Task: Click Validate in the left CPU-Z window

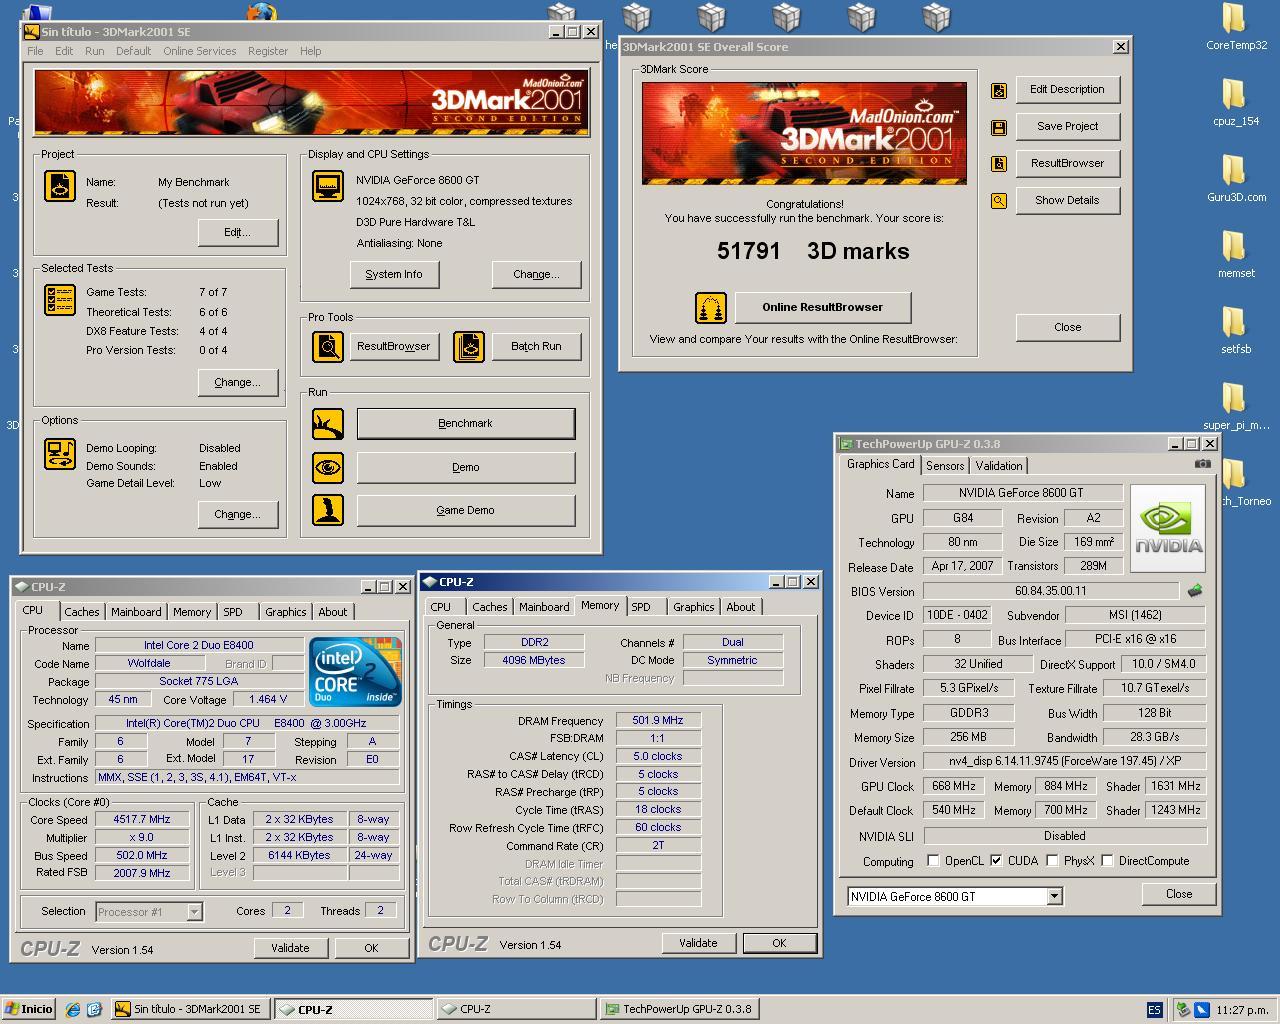Action: click(x=290, y=948)
